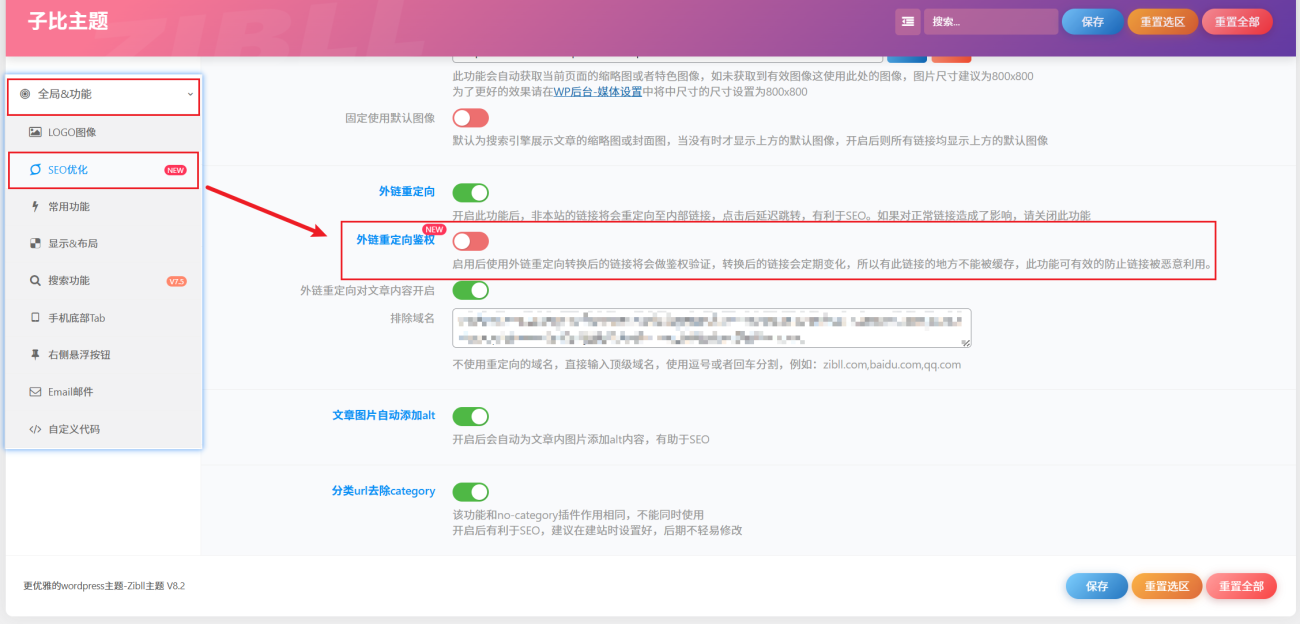Click the LOGO图像 picture icon in sidebar
This screenshot has height=624, width=1300.
(35, 132)
